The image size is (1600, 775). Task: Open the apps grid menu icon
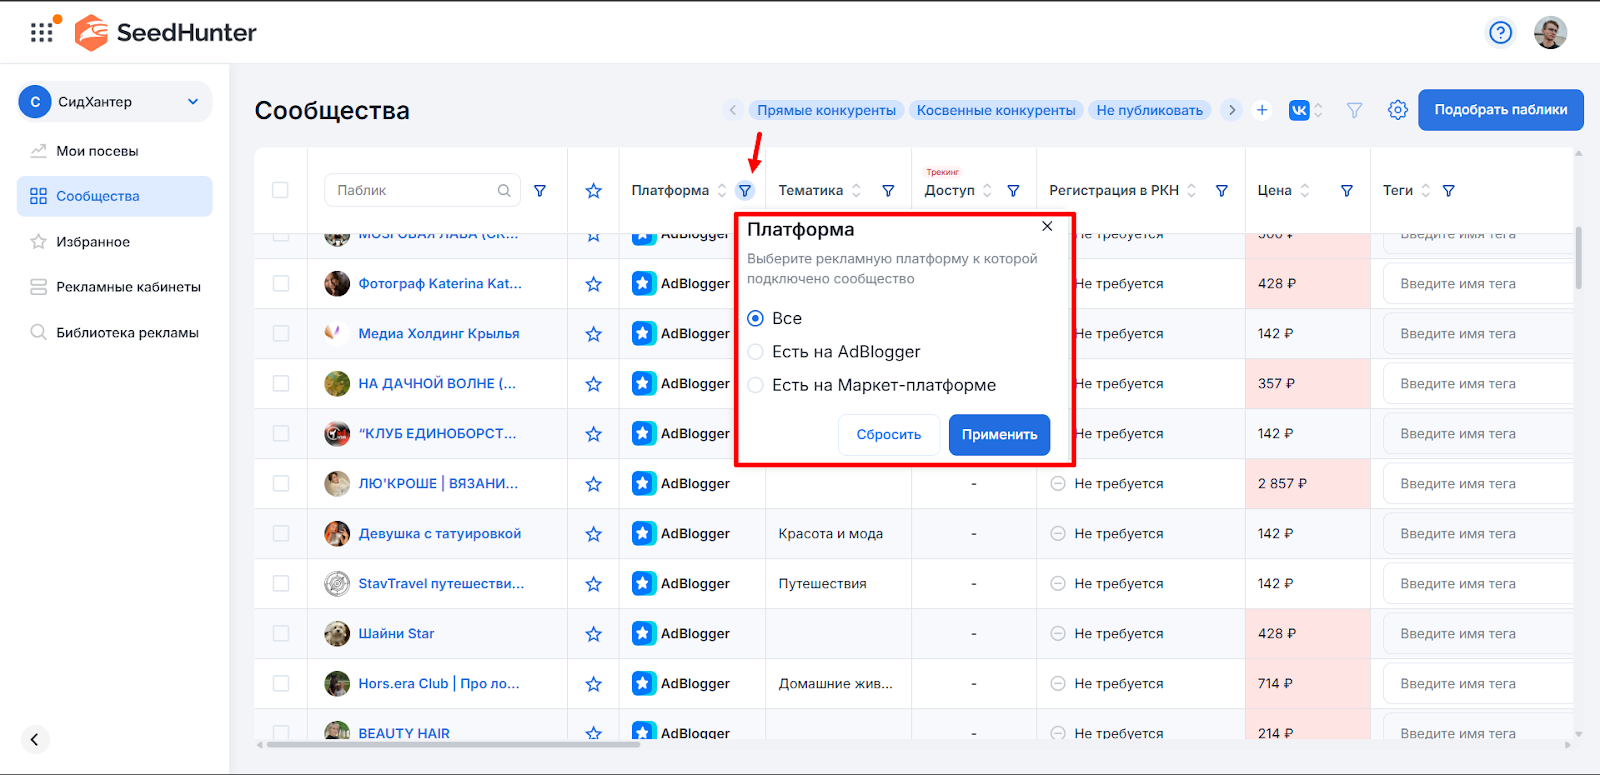(x=42, y=33)
